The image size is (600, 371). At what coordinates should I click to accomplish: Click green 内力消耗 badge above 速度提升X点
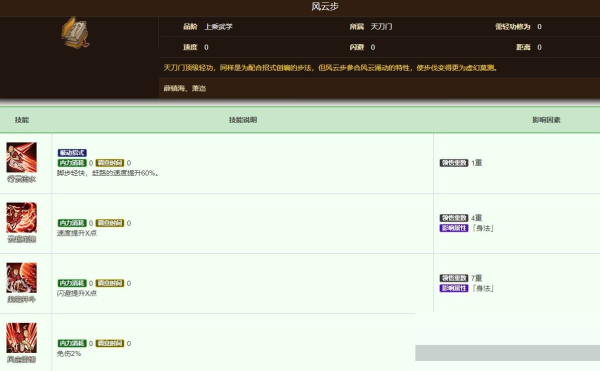72,223
